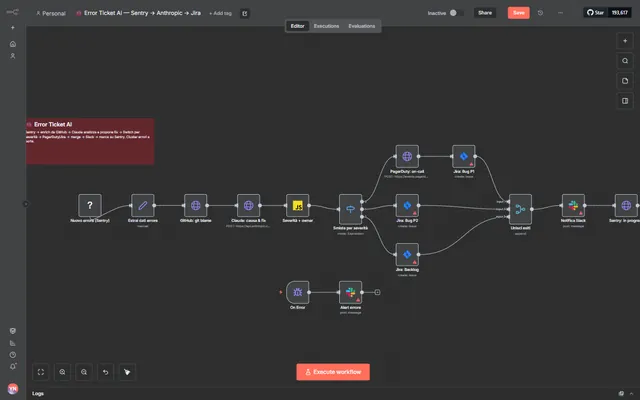Switch to the Evaluations tab
Image resolution: width=640 pixels, height=400 pixels.
(362, 26)
